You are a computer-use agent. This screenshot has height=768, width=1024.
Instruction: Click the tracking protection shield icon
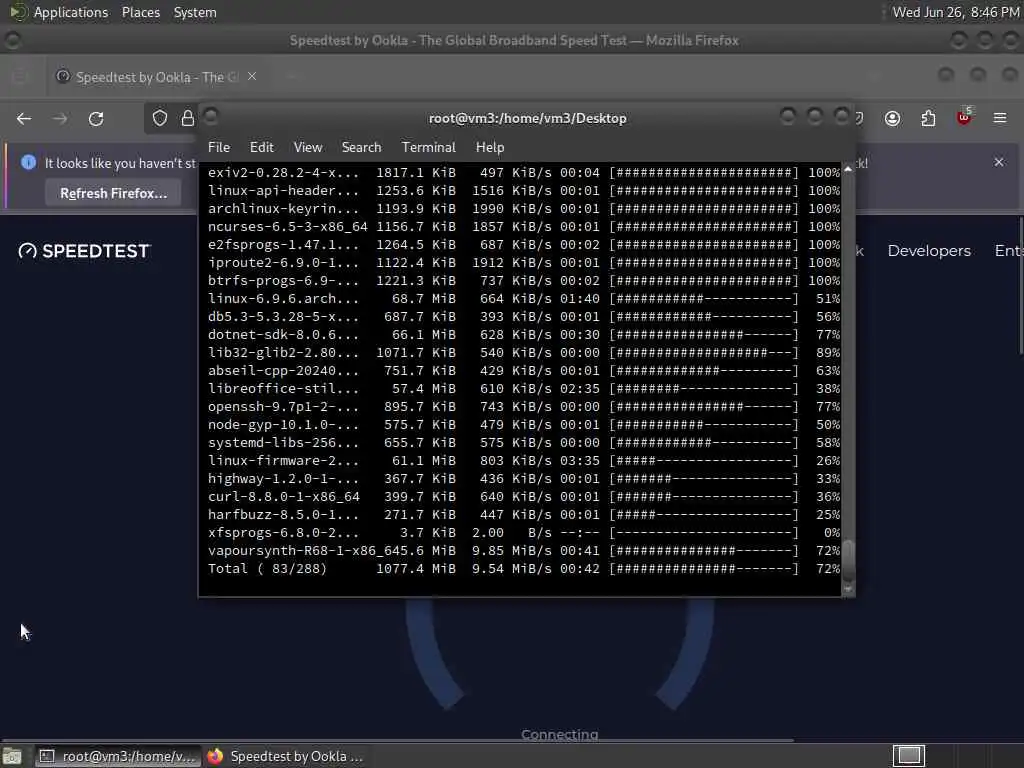tap(160, 118)
